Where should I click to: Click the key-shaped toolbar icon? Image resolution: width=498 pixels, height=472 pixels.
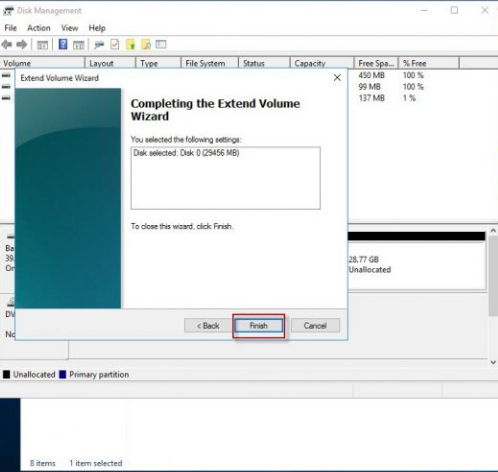point(99,45)
